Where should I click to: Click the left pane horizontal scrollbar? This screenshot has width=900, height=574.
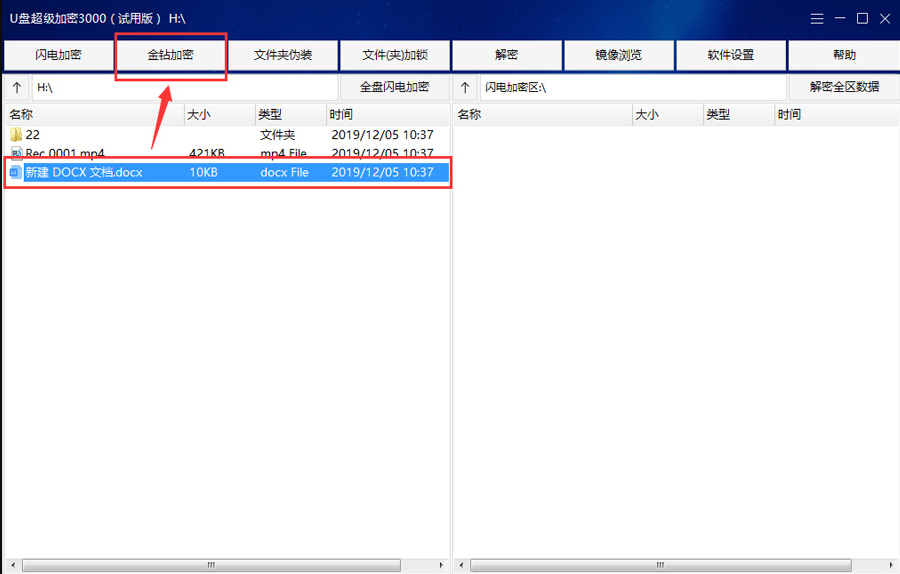tap(211, 565)
